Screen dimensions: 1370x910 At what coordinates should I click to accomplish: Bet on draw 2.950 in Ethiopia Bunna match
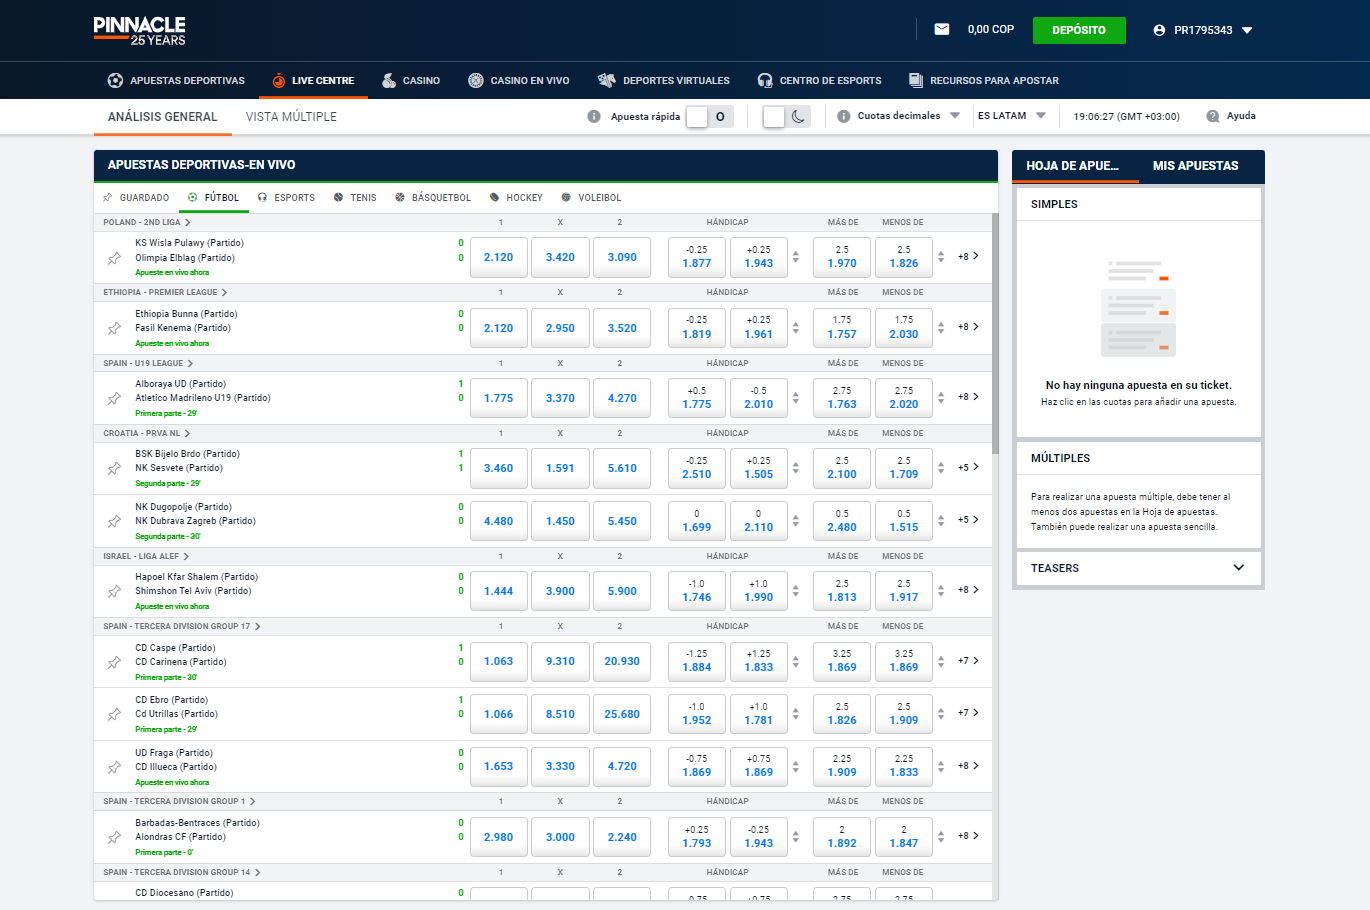click(x=560, y=328)
